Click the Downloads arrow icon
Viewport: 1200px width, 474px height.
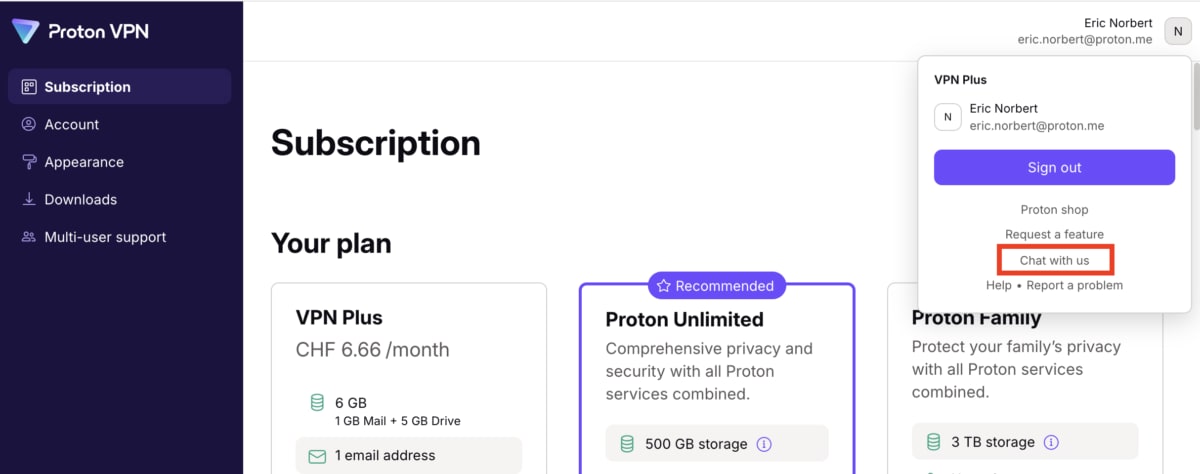tap(29, 200)
